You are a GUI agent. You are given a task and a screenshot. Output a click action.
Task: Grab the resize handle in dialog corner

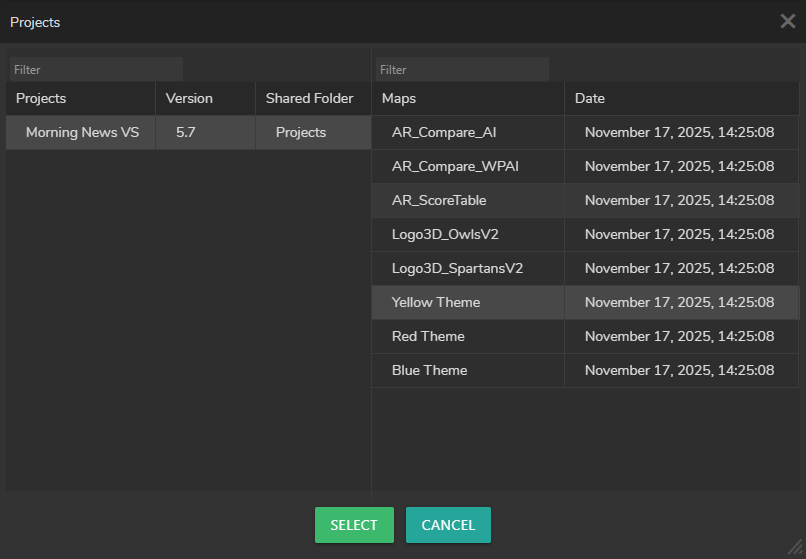click(796, 549)
